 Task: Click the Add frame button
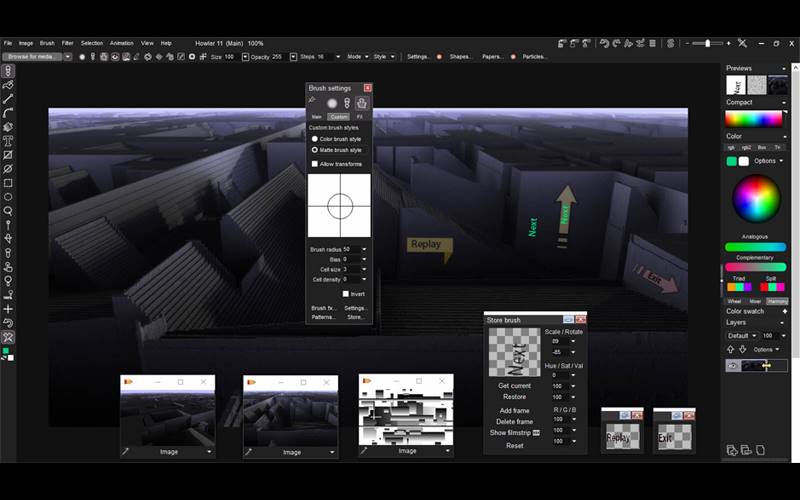tap(514, 411)
